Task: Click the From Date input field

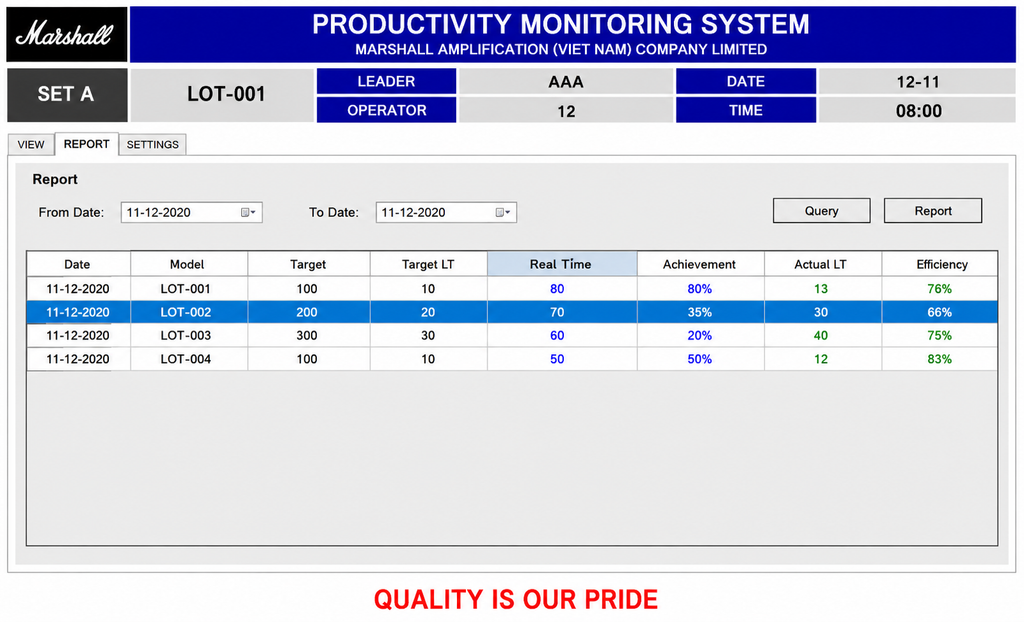Action: pos(191,212)
